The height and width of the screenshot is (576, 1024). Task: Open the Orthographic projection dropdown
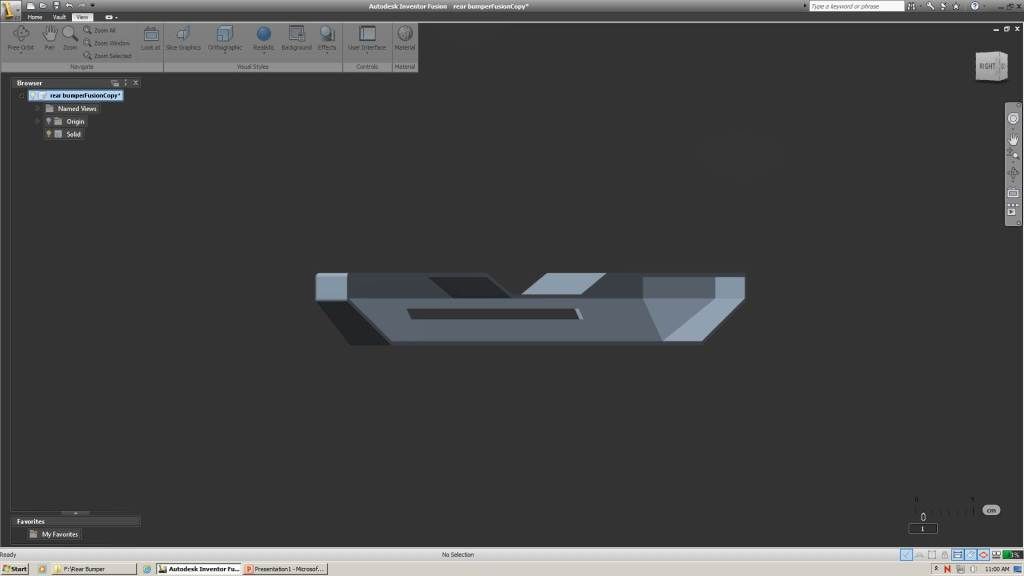(x=225, y=38)
